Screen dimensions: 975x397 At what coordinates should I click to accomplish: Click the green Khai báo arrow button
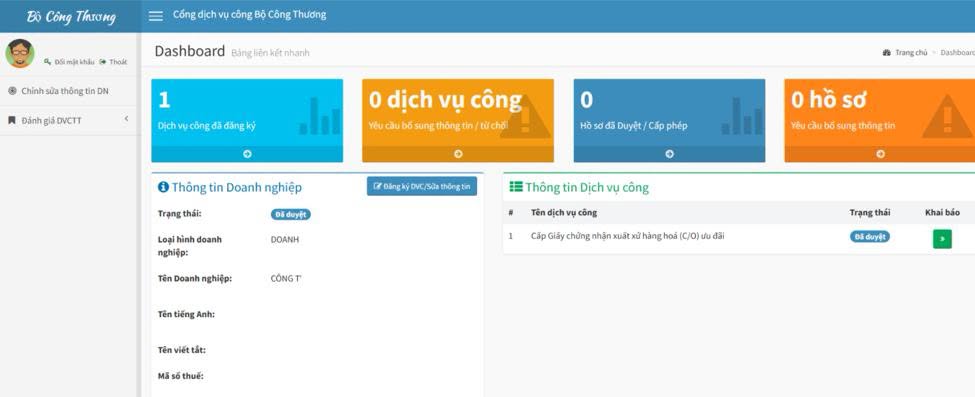942,239
